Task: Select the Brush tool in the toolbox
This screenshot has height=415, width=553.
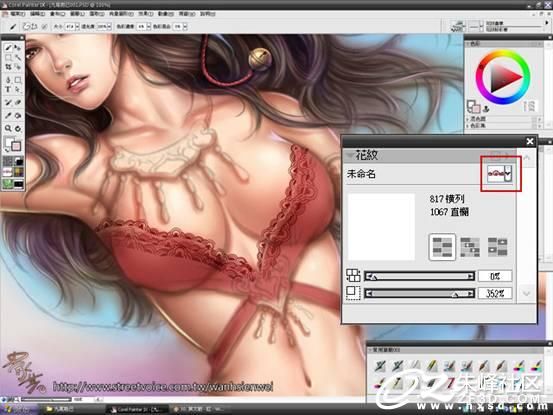Action: [8, 48]
